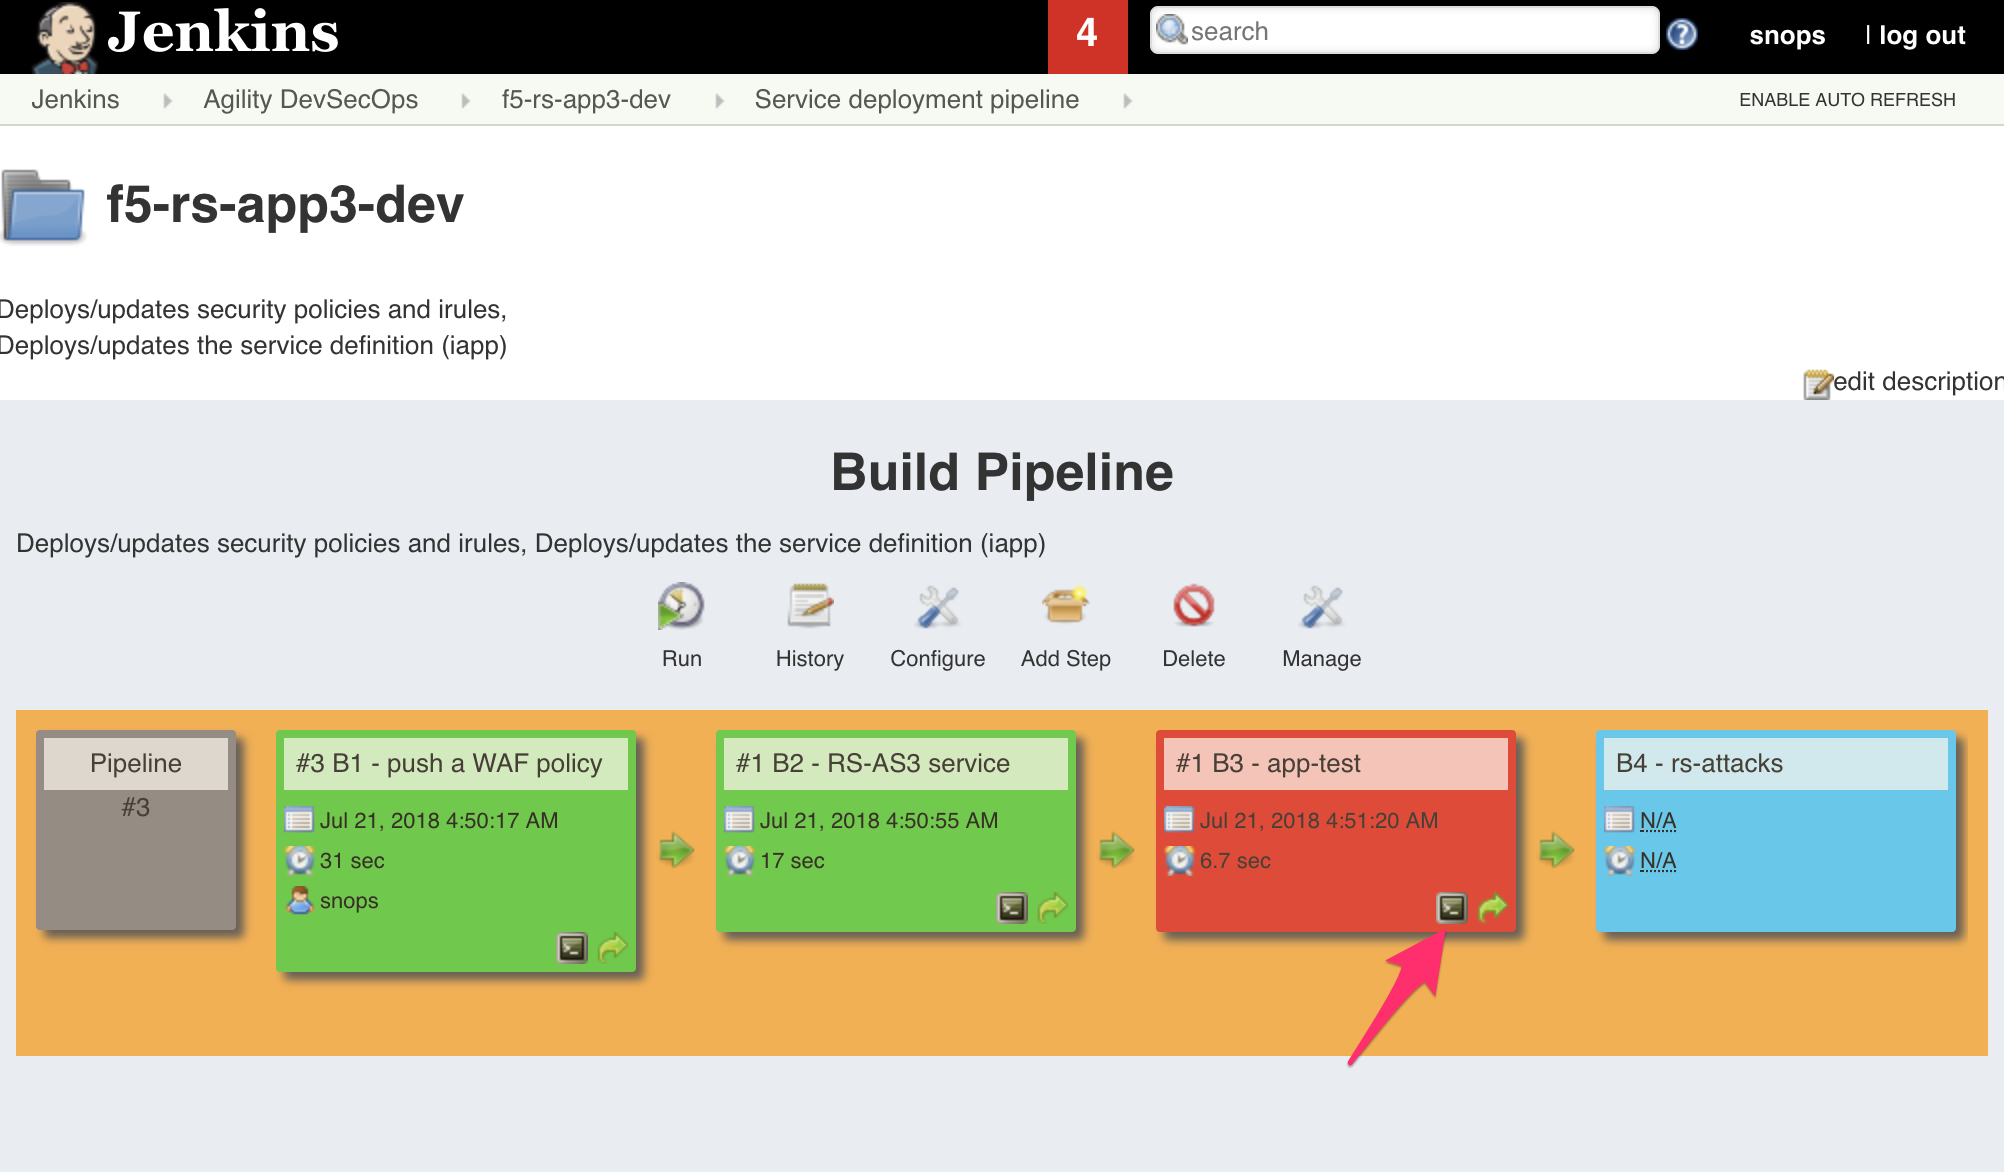Open the B4 rs-attacks title

coord(1699,763)
